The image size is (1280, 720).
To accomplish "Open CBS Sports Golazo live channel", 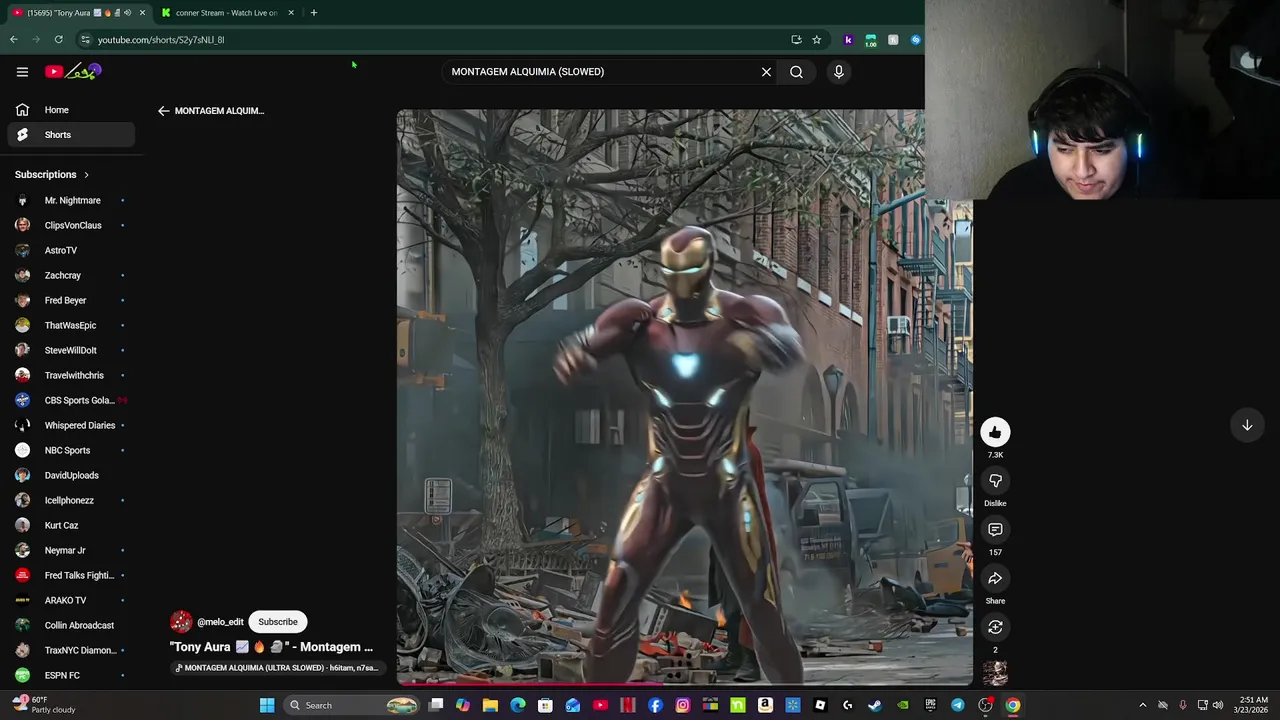I will [70, 400].
